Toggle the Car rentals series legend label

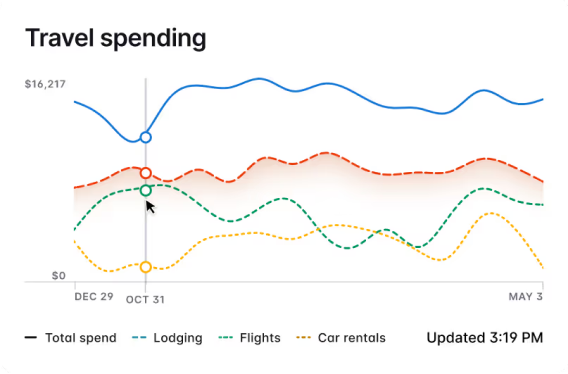(x=352, y=338)
